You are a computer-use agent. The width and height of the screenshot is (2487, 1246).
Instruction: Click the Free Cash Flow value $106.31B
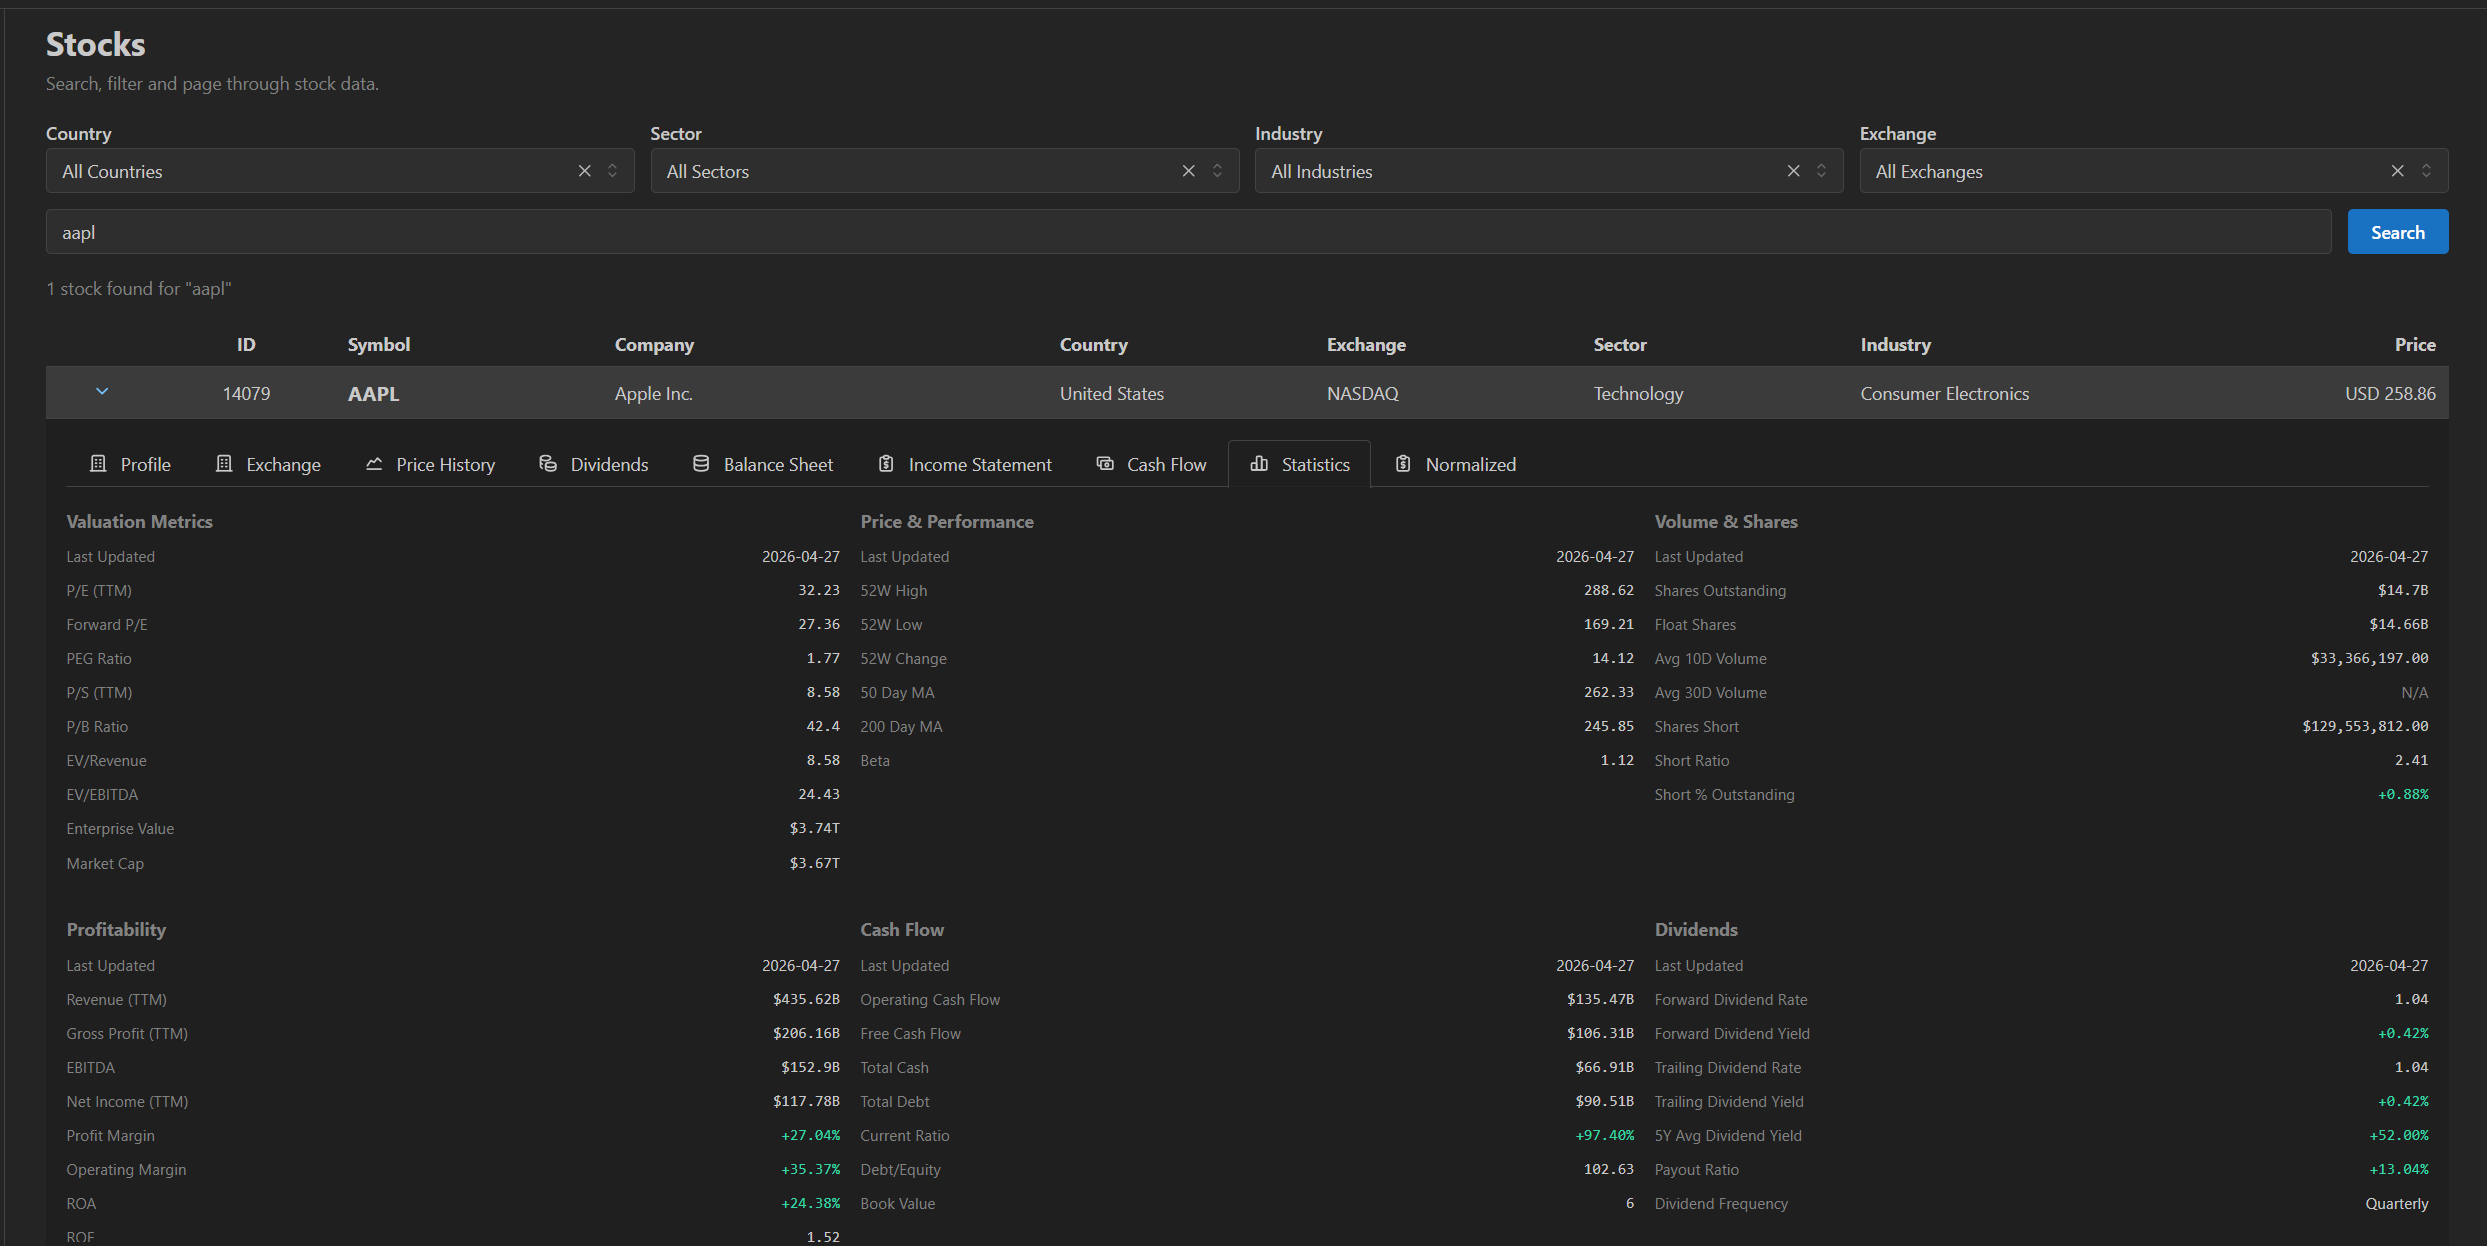(x=1601, y=1034)
